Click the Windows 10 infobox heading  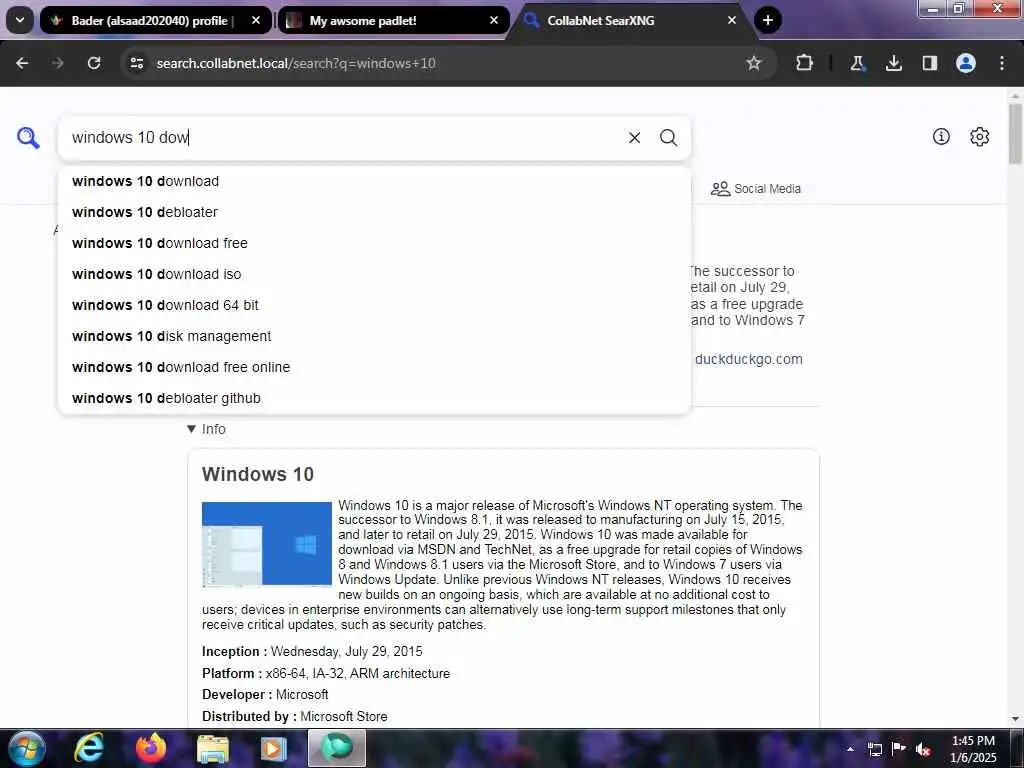coord(258,474)
